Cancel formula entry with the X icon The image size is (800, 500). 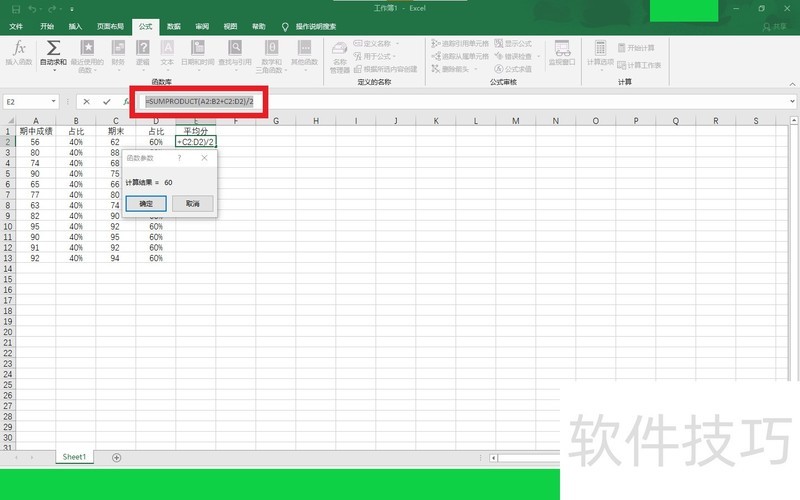click(87, 102)
